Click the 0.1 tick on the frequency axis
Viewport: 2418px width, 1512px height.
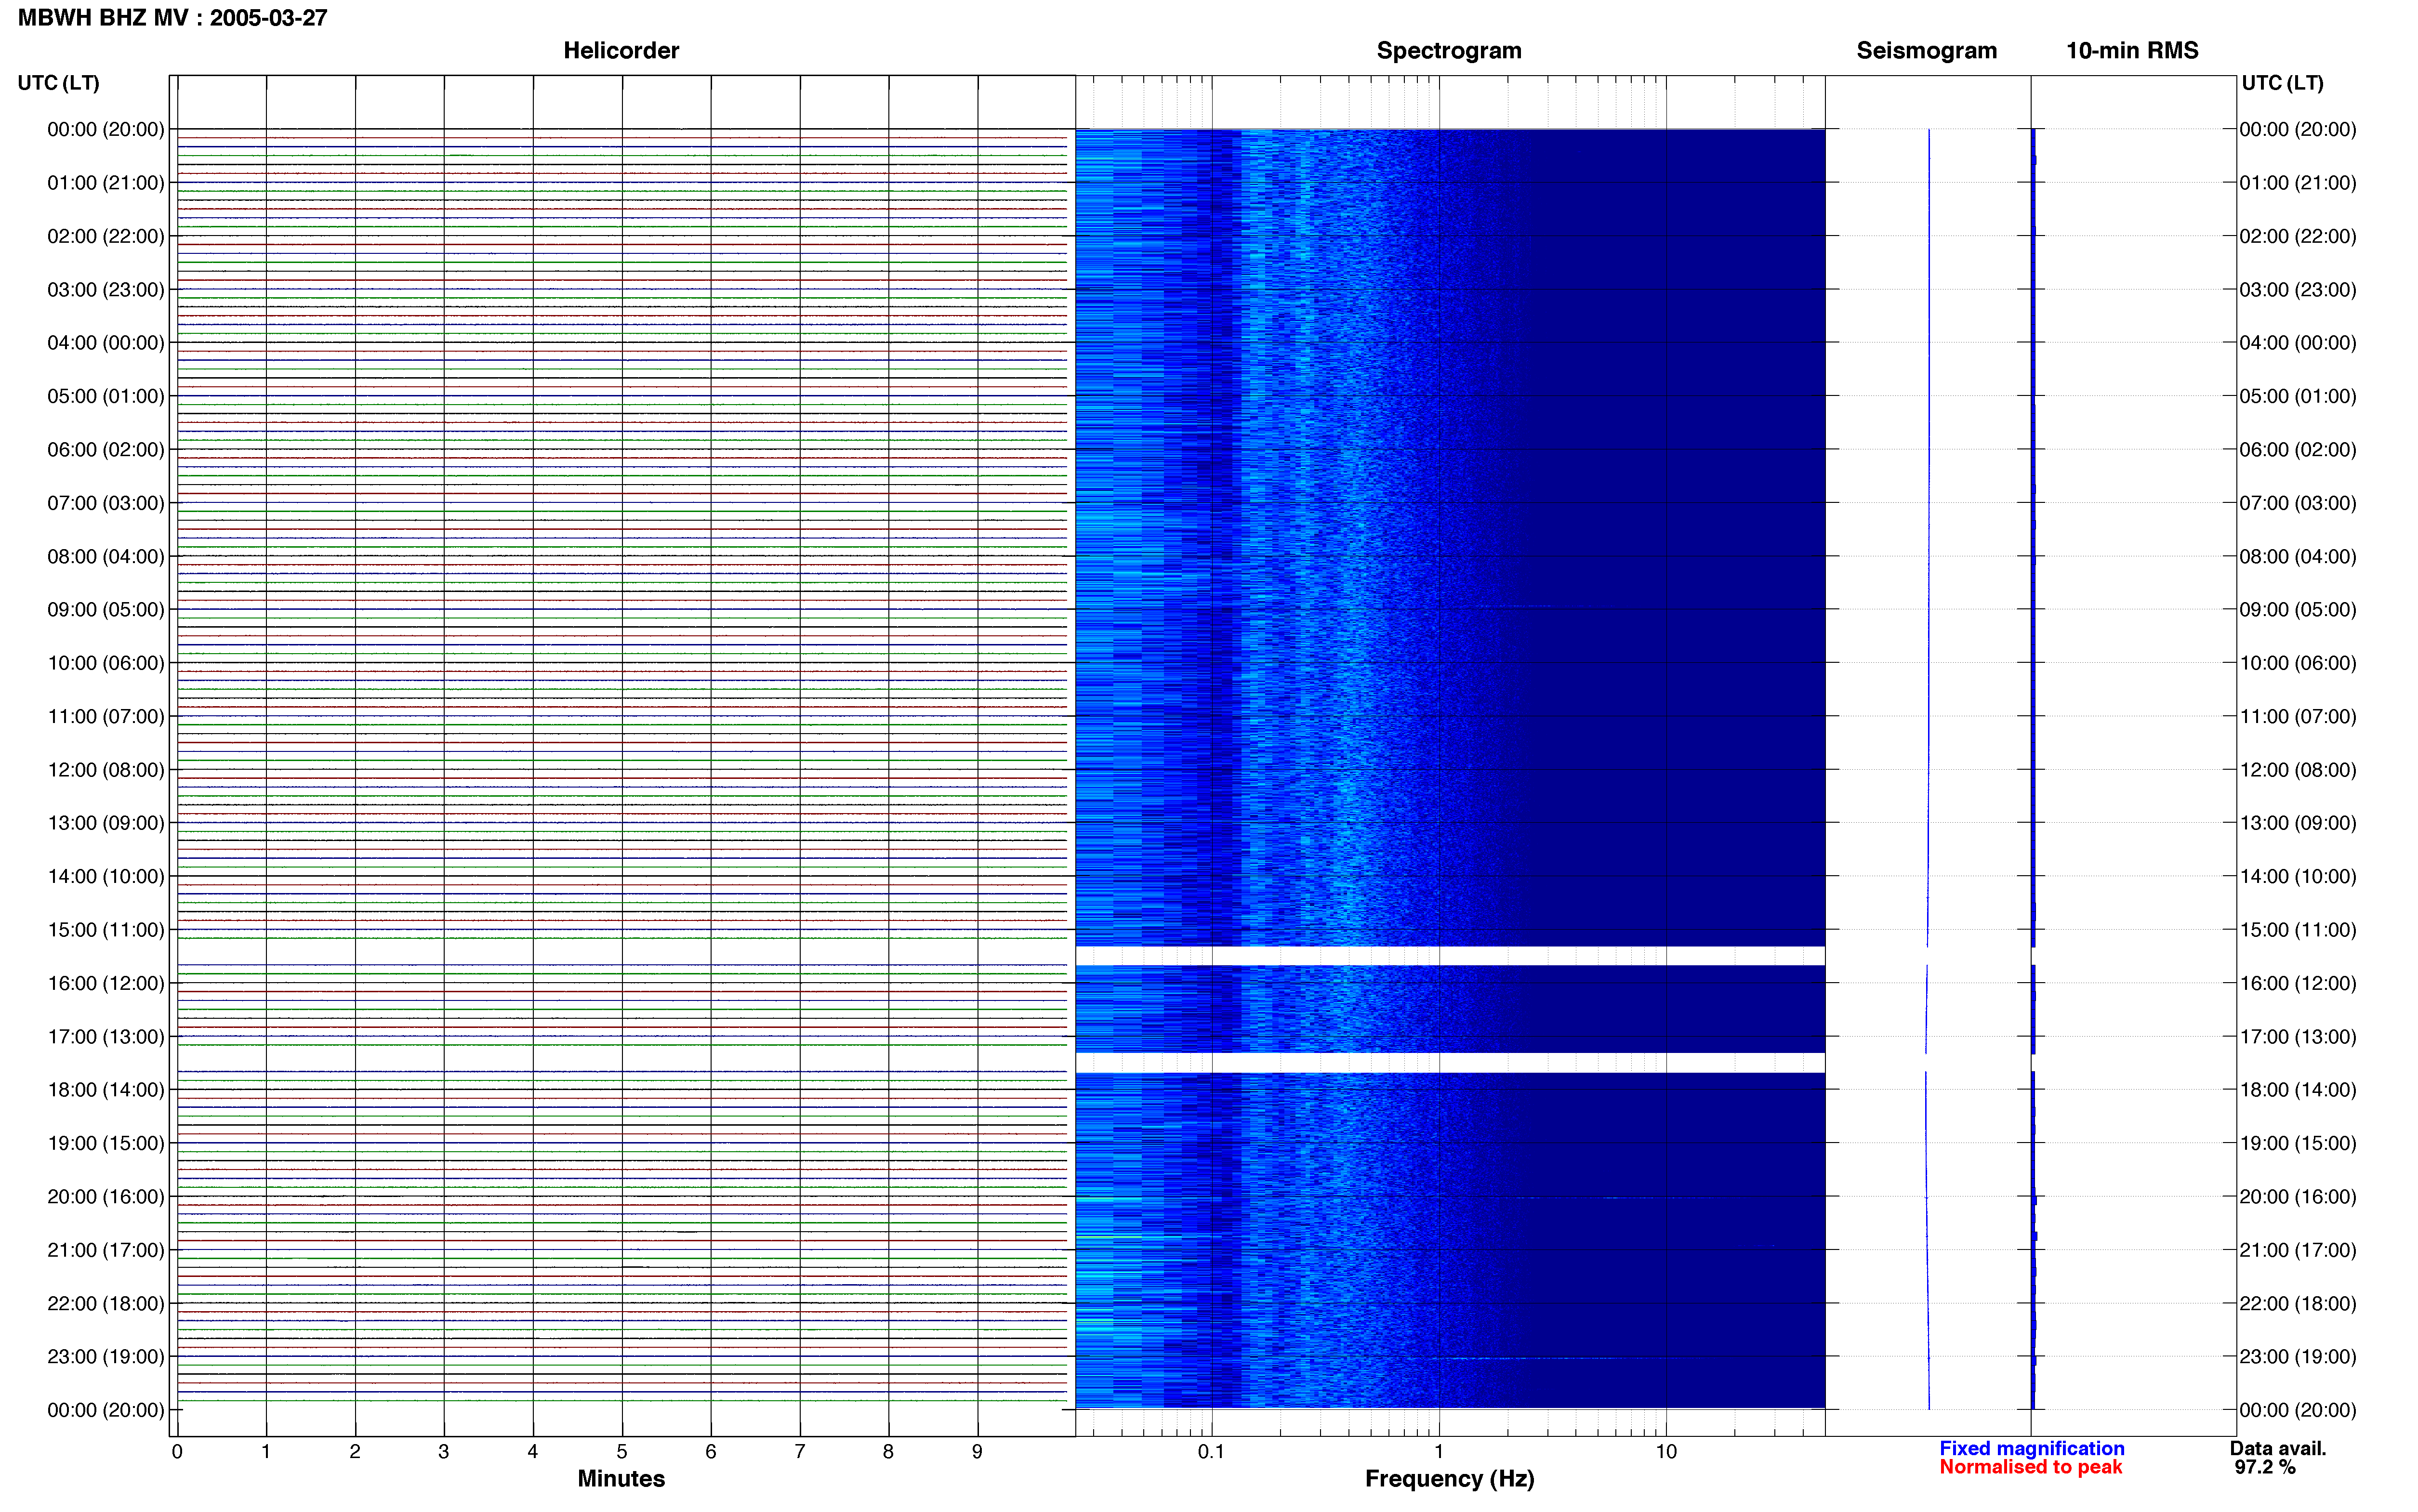pyautogui.click(x=1211, y=1451)
